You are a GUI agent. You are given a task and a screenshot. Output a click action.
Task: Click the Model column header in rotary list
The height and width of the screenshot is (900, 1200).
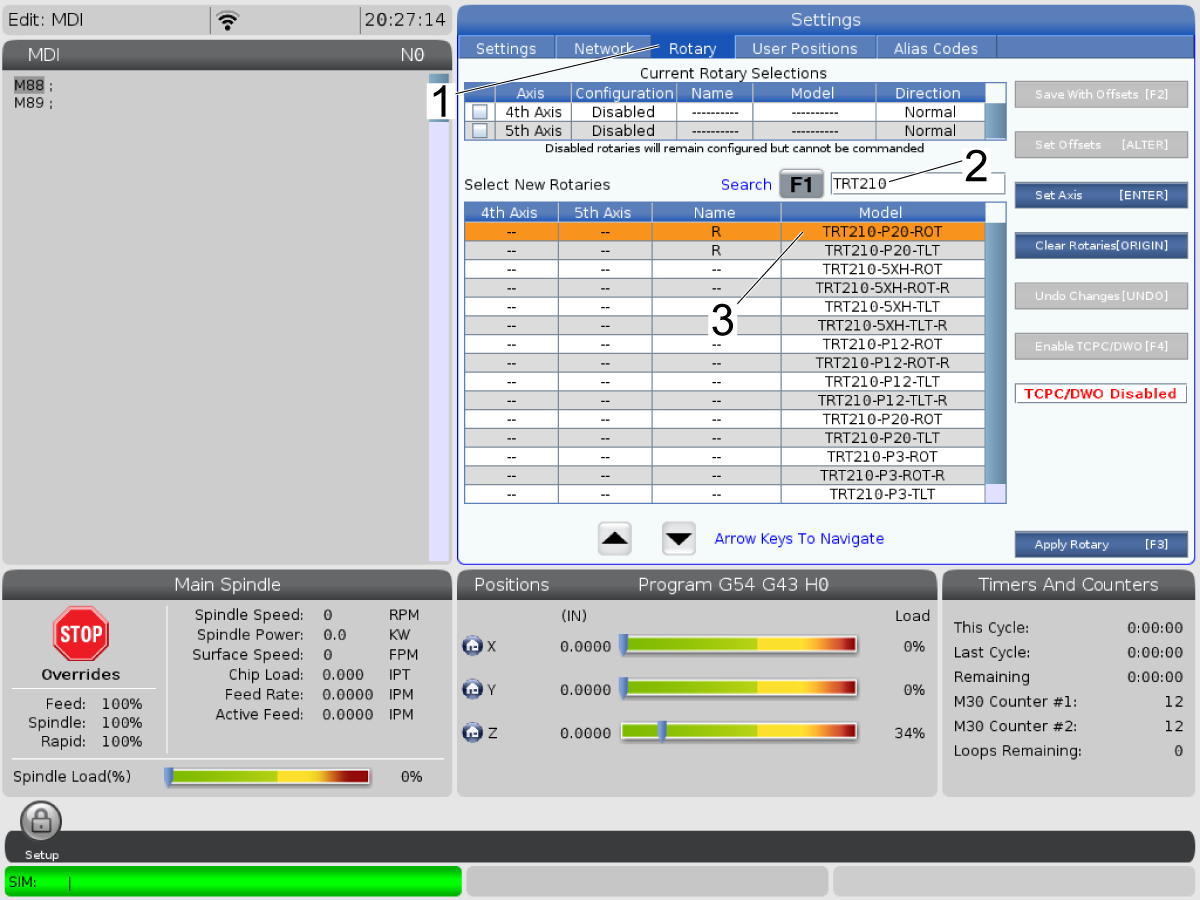[881, 212]
